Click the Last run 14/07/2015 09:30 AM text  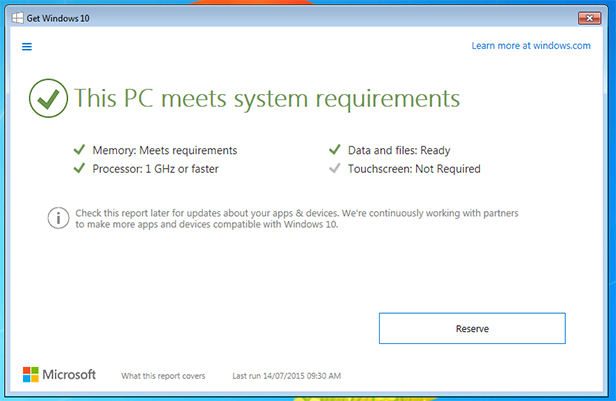pos(286,376)
